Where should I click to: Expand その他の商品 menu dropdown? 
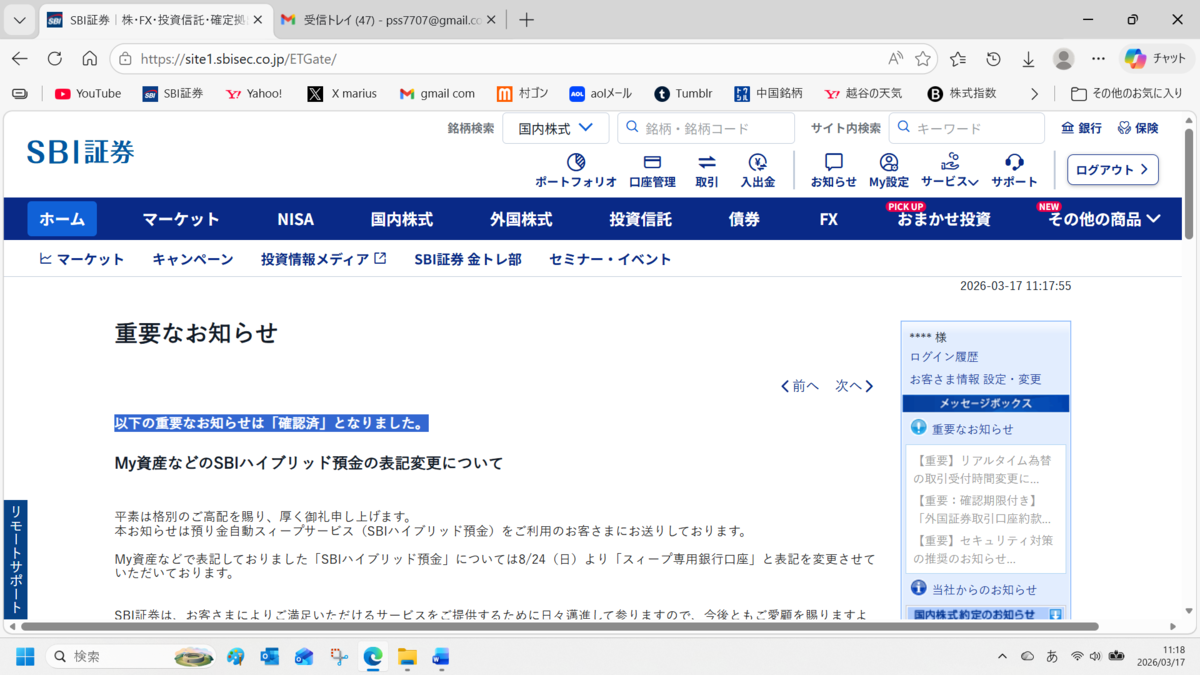pyautogui.click(x=1104, y=219)
